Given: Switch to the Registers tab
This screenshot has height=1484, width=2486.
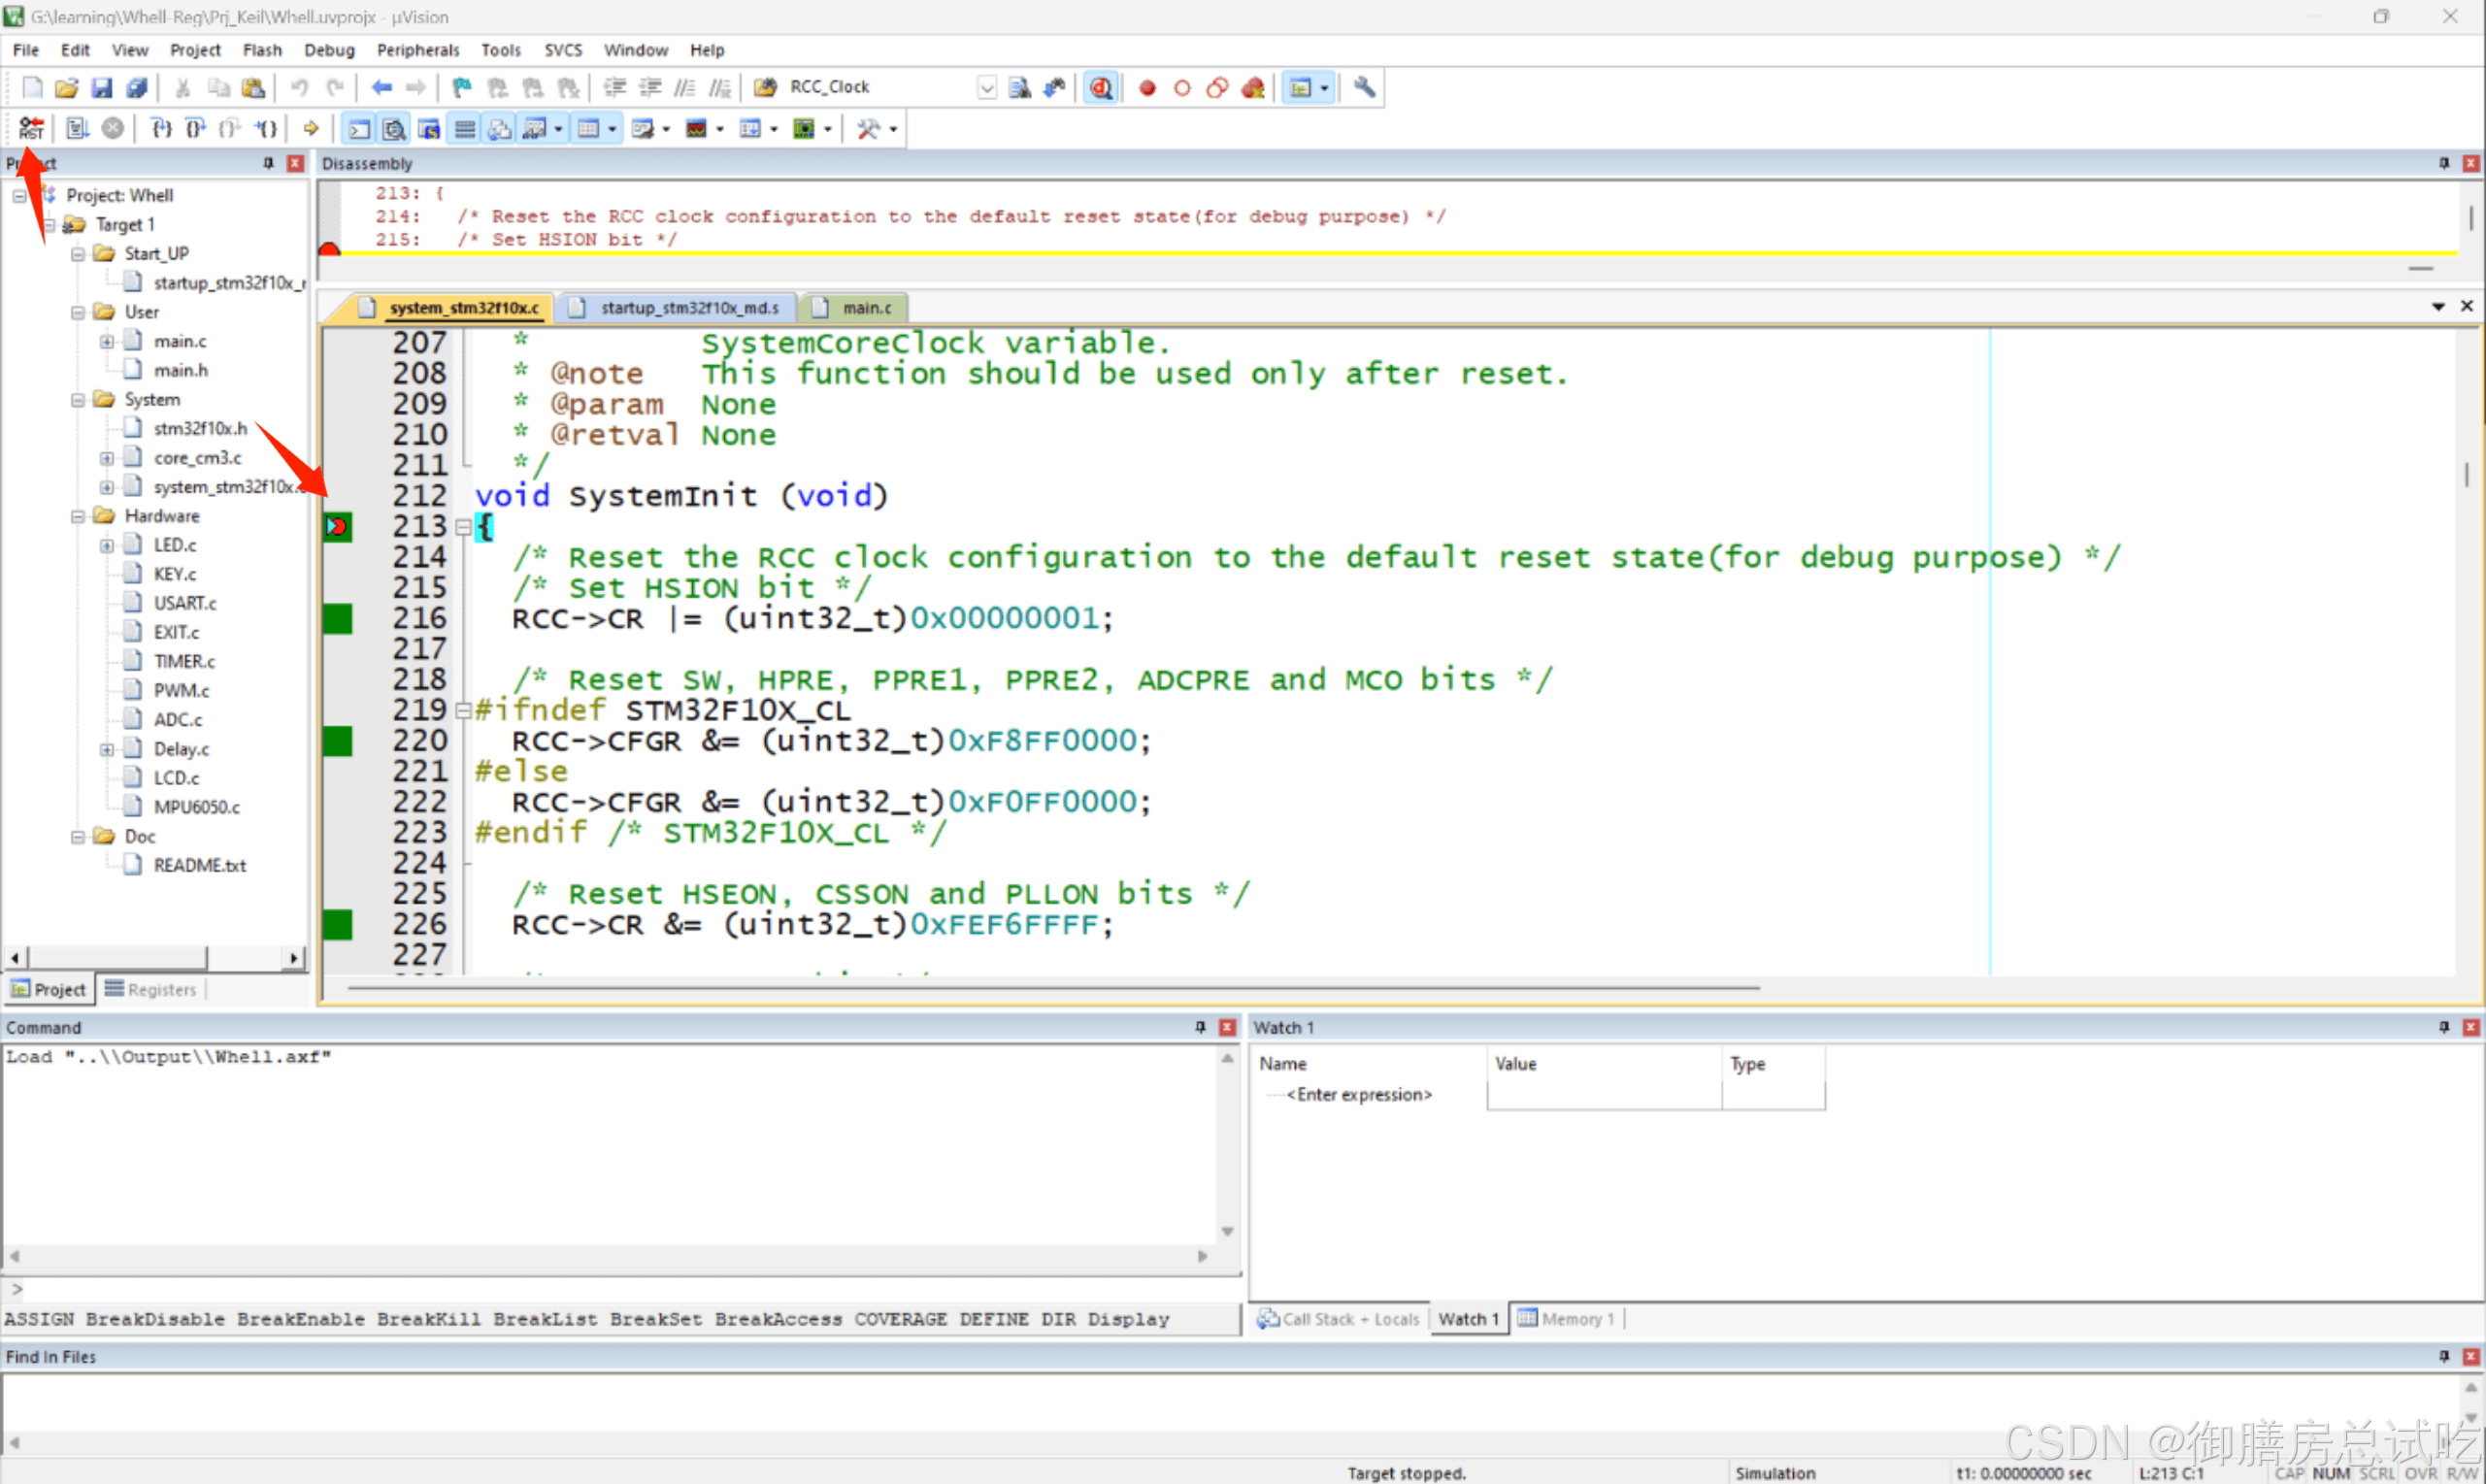Looking at the screenshot, I should (151, 989).
